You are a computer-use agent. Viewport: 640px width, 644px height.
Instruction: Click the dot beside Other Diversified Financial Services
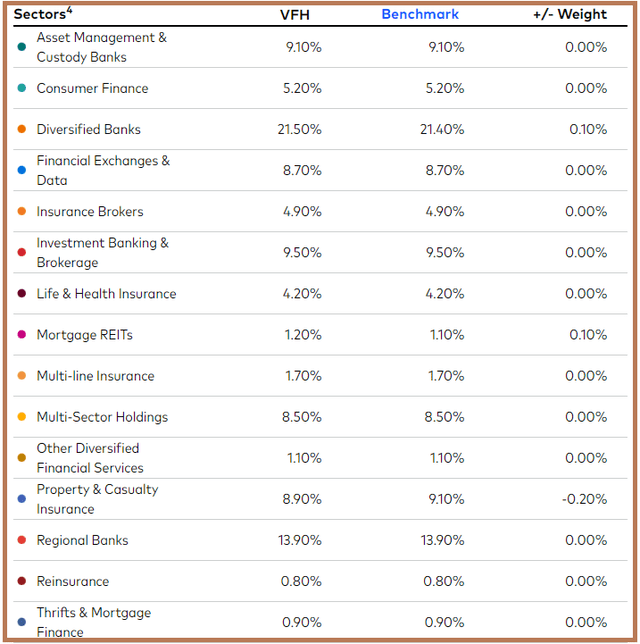point(22,458)
